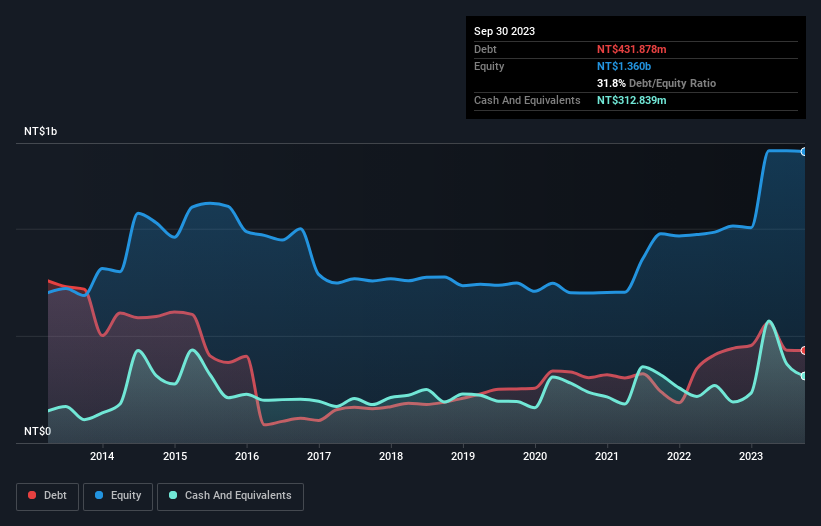The width and height of the screenshot is (821, 526).
Task: Click the Equity endpoint marker at Sep 2023
Action: pyautogui.click(x=804, y=152)
